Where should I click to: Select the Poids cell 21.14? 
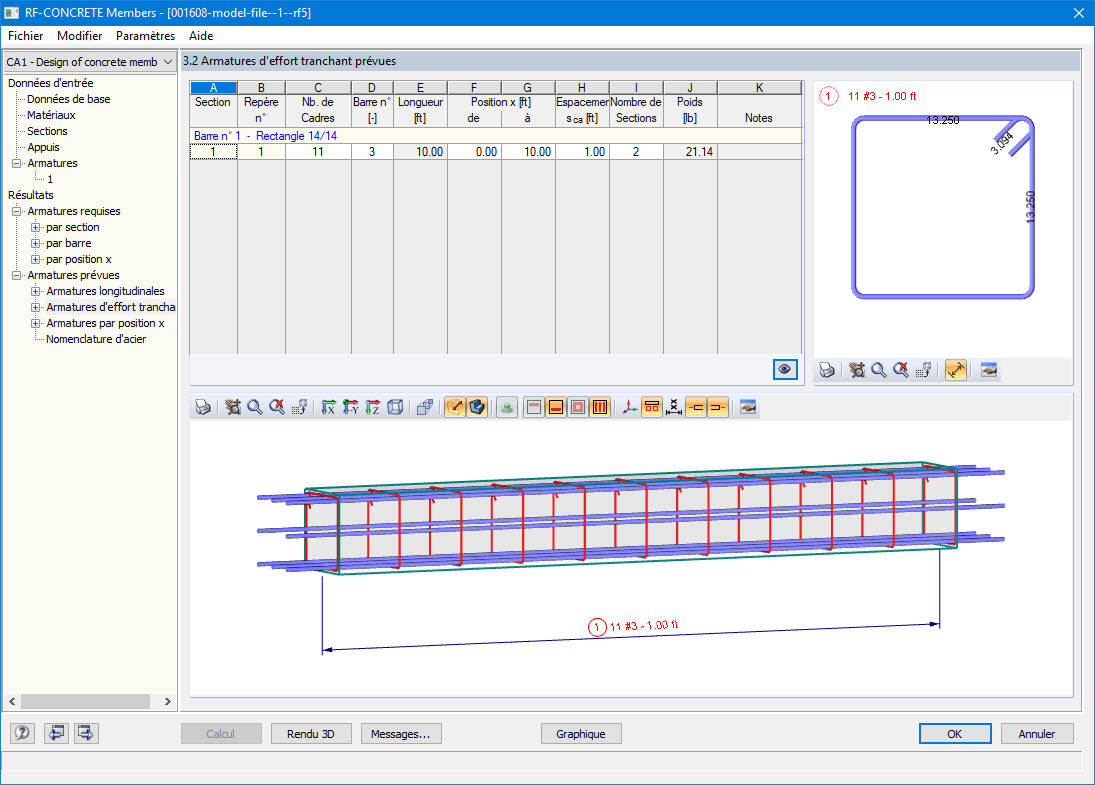coord(690,152)
